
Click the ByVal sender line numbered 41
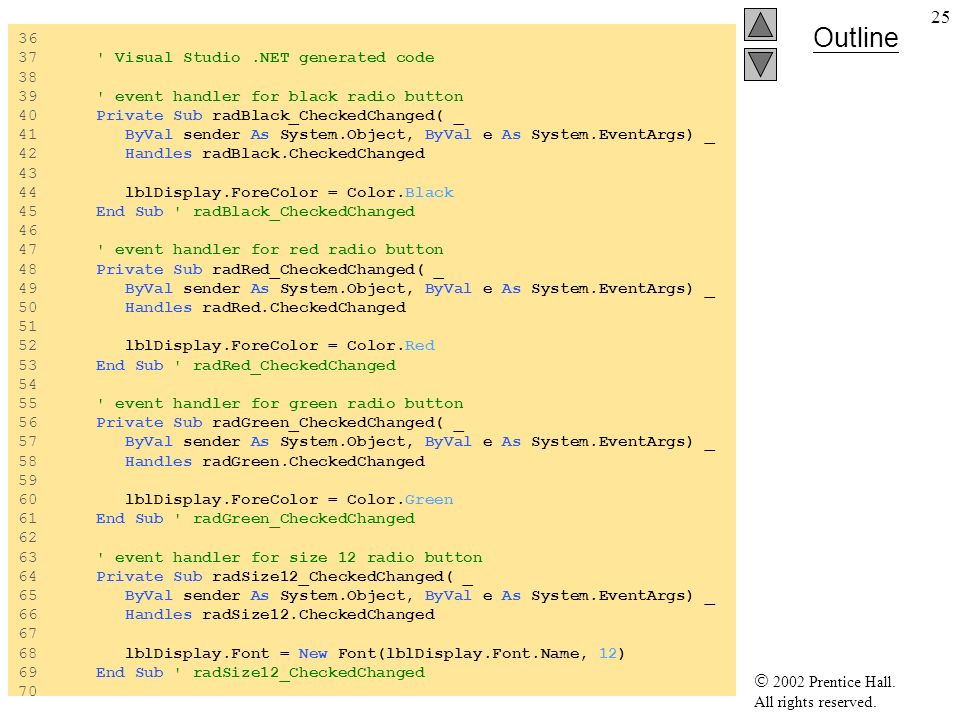(420, 135)
